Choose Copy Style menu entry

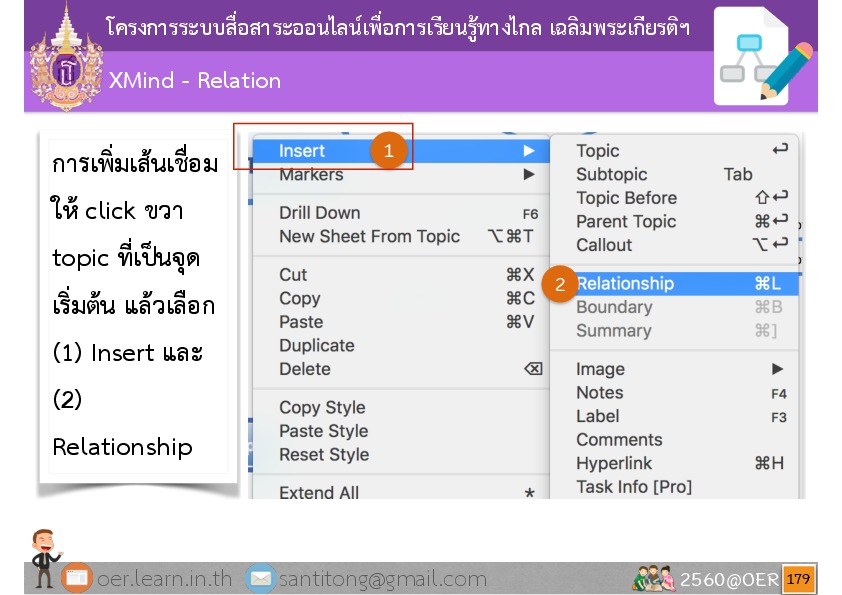[322, 408]
